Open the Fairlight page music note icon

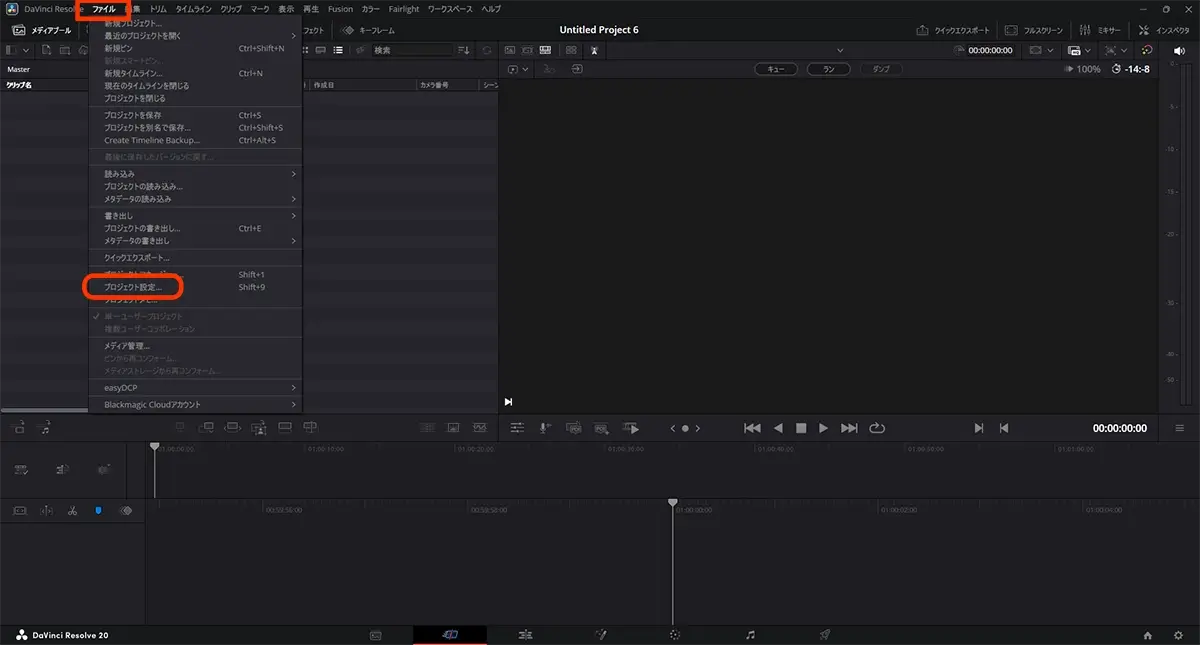tap(750, 635)
